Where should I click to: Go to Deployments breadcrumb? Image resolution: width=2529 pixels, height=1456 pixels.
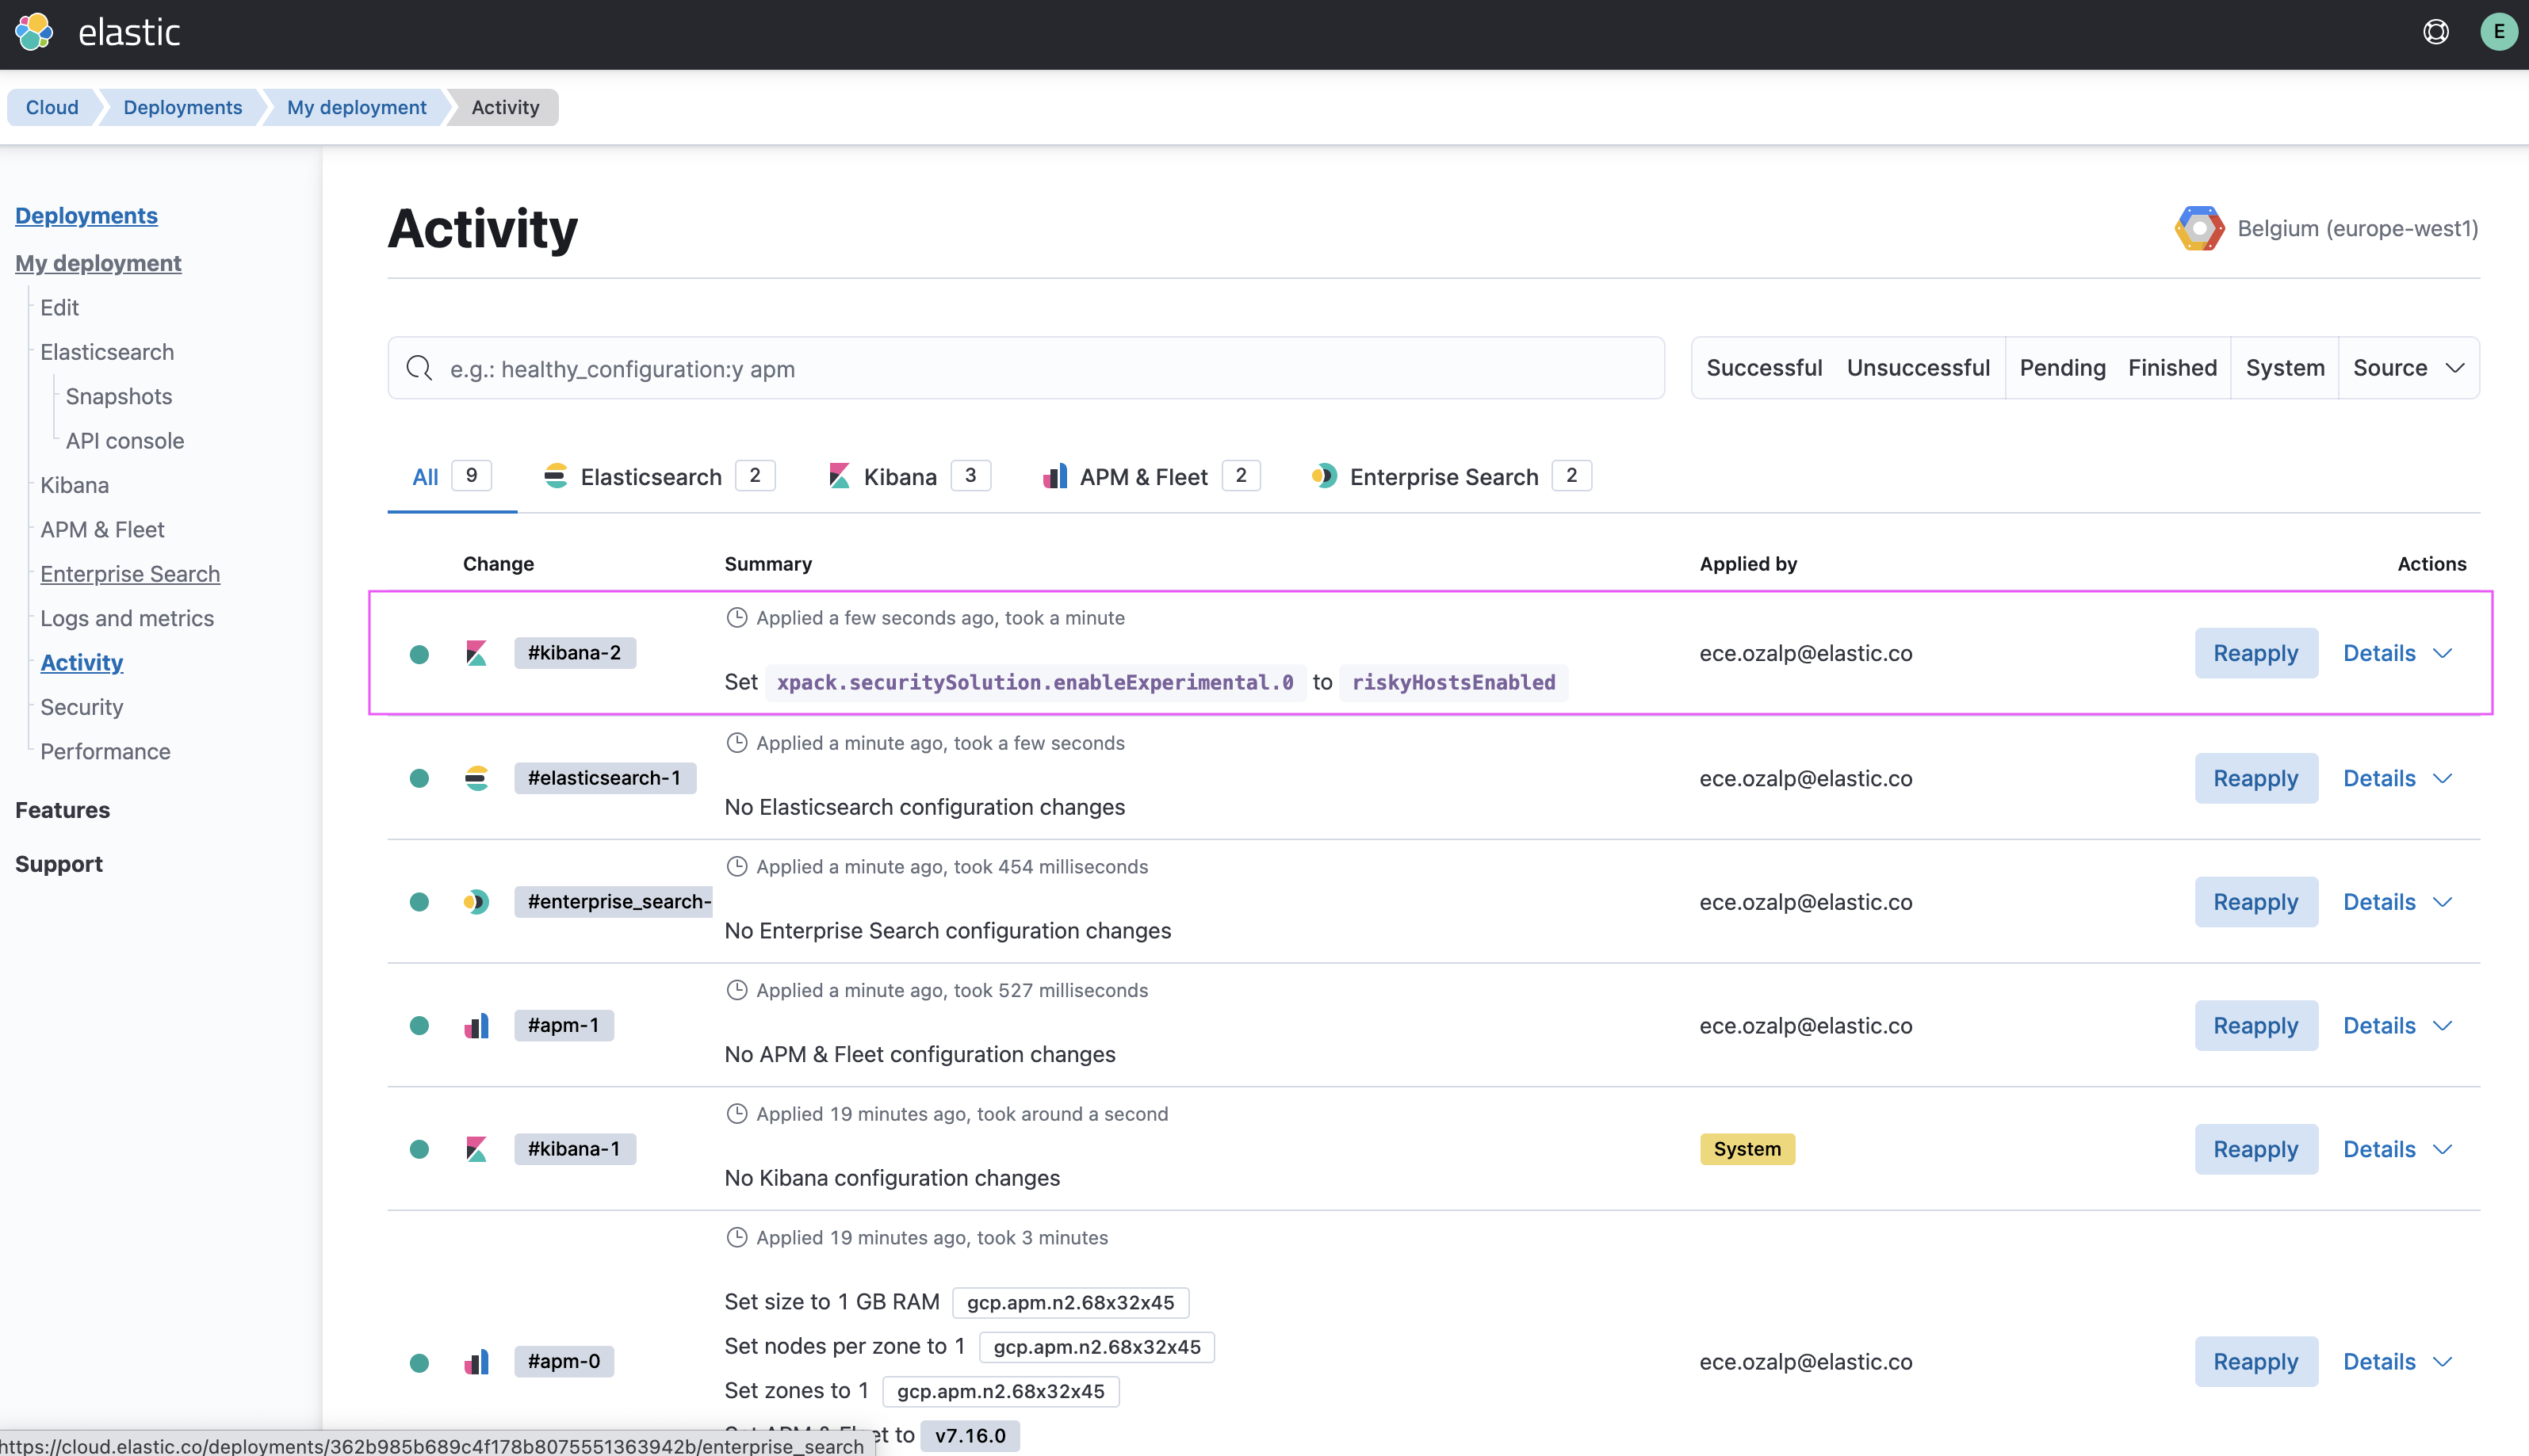click(183, 107)
